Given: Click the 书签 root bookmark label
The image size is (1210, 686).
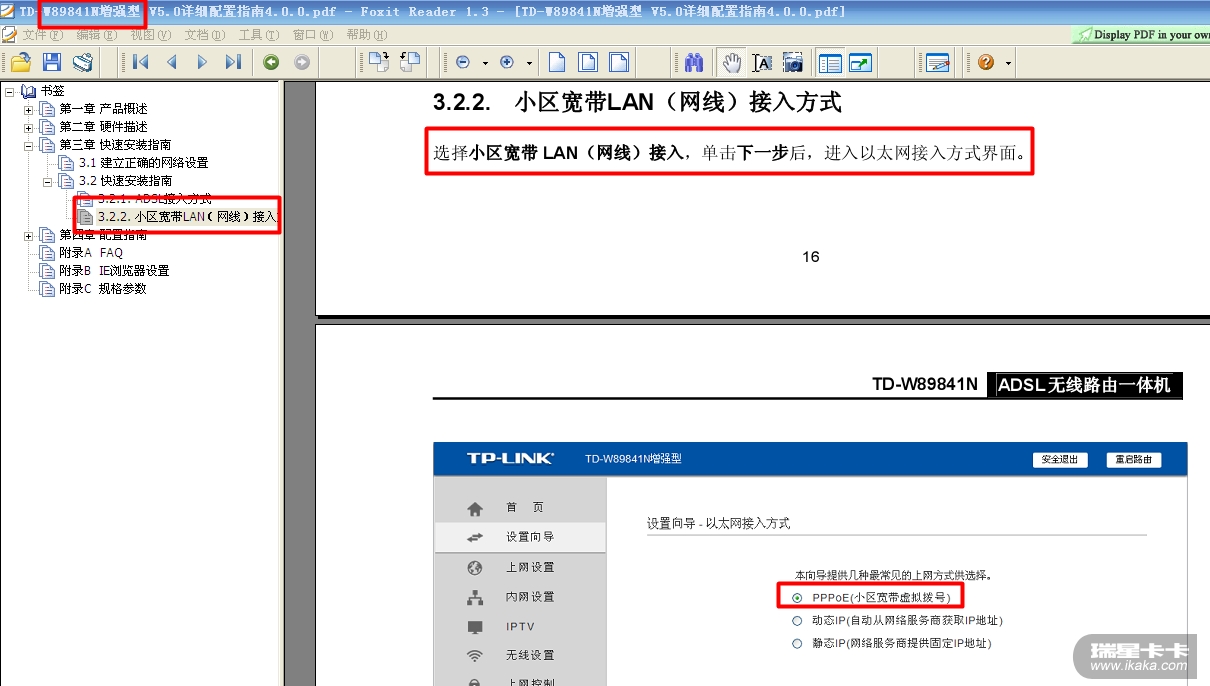Looking at the screenshot, I should click(52, 91).
